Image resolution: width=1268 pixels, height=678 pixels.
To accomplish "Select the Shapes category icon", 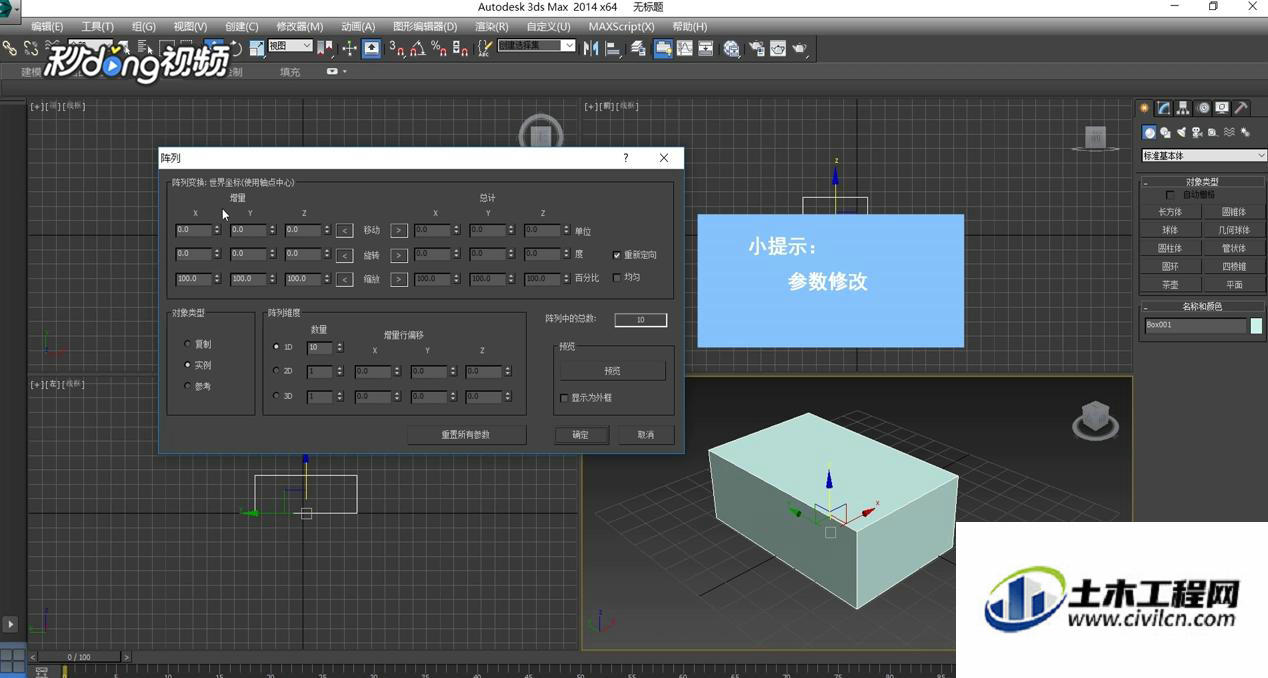I will [x=1166, y=132].
